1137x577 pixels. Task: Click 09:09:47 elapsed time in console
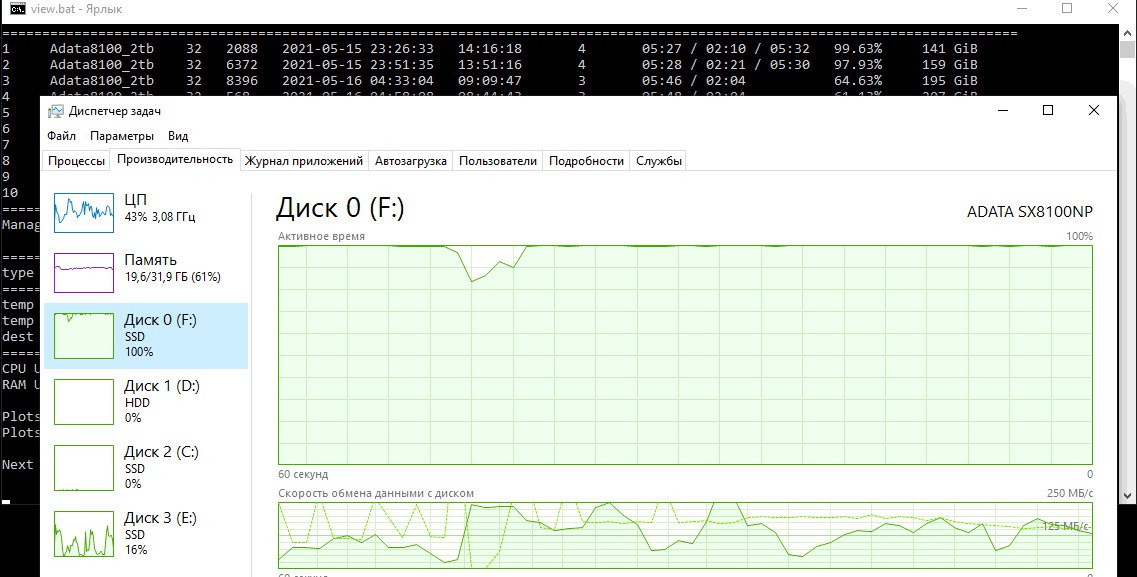[x=489, y=80]
